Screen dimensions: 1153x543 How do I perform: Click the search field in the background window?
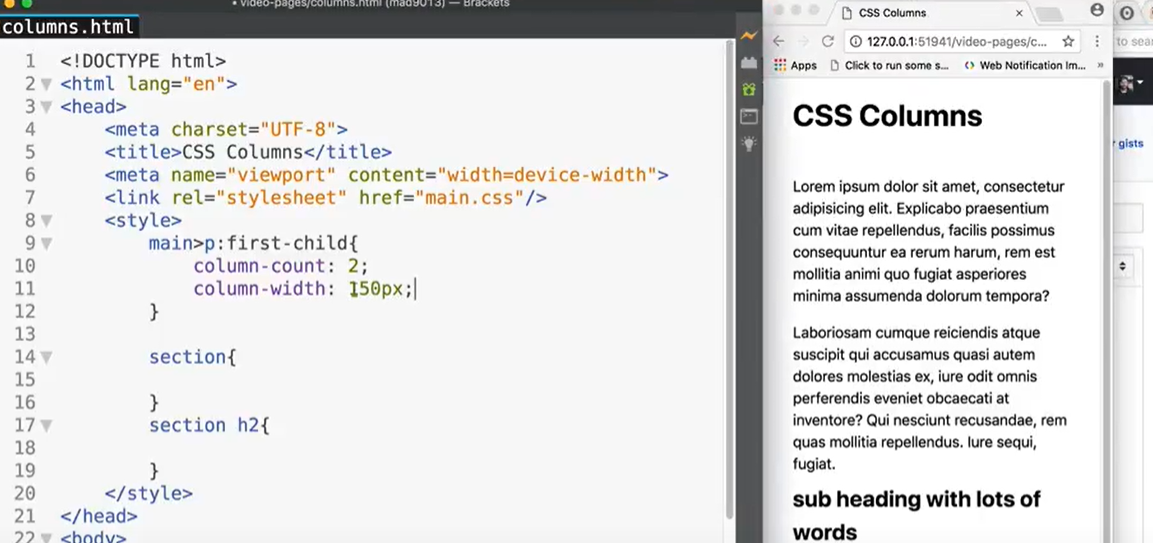(1132, 41)
